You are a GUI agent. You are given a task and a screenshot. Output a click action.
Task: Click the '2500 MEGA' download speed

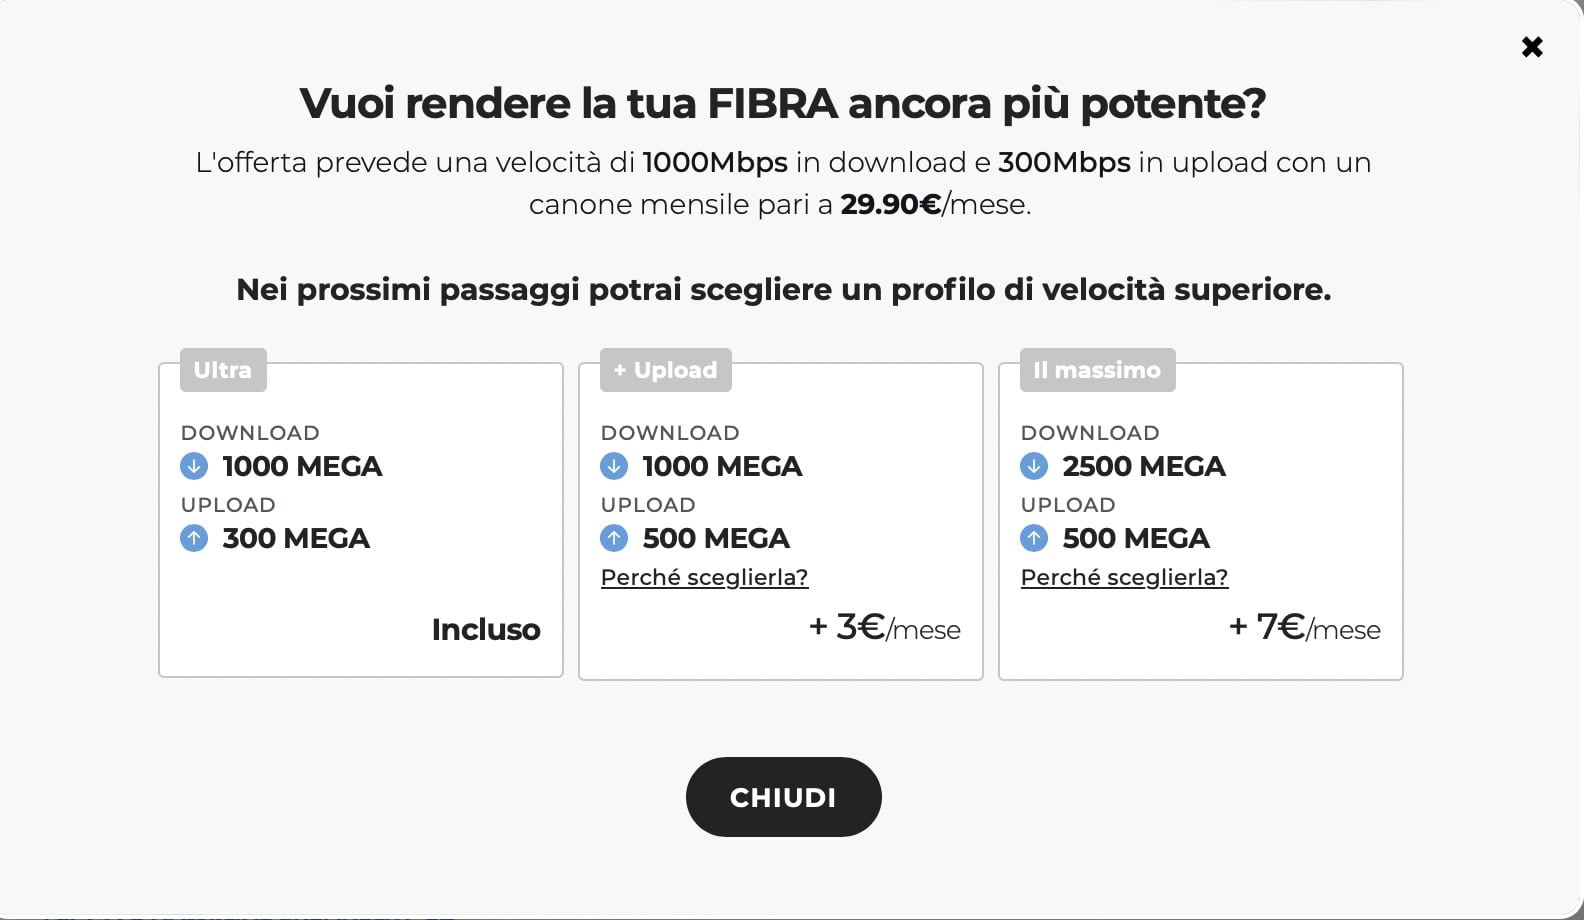click(1143, 466)
